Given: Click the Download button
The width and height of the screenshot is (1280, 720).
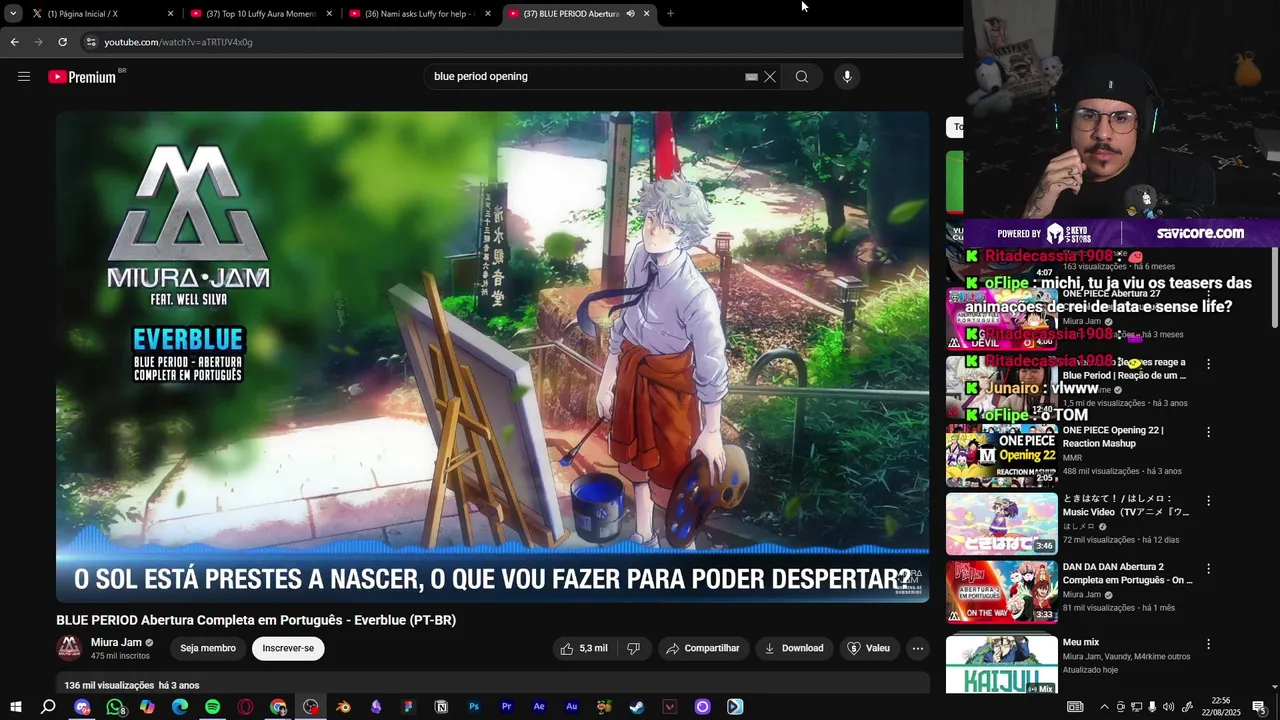Looking at the screenshot, I should tap(794, 648).
